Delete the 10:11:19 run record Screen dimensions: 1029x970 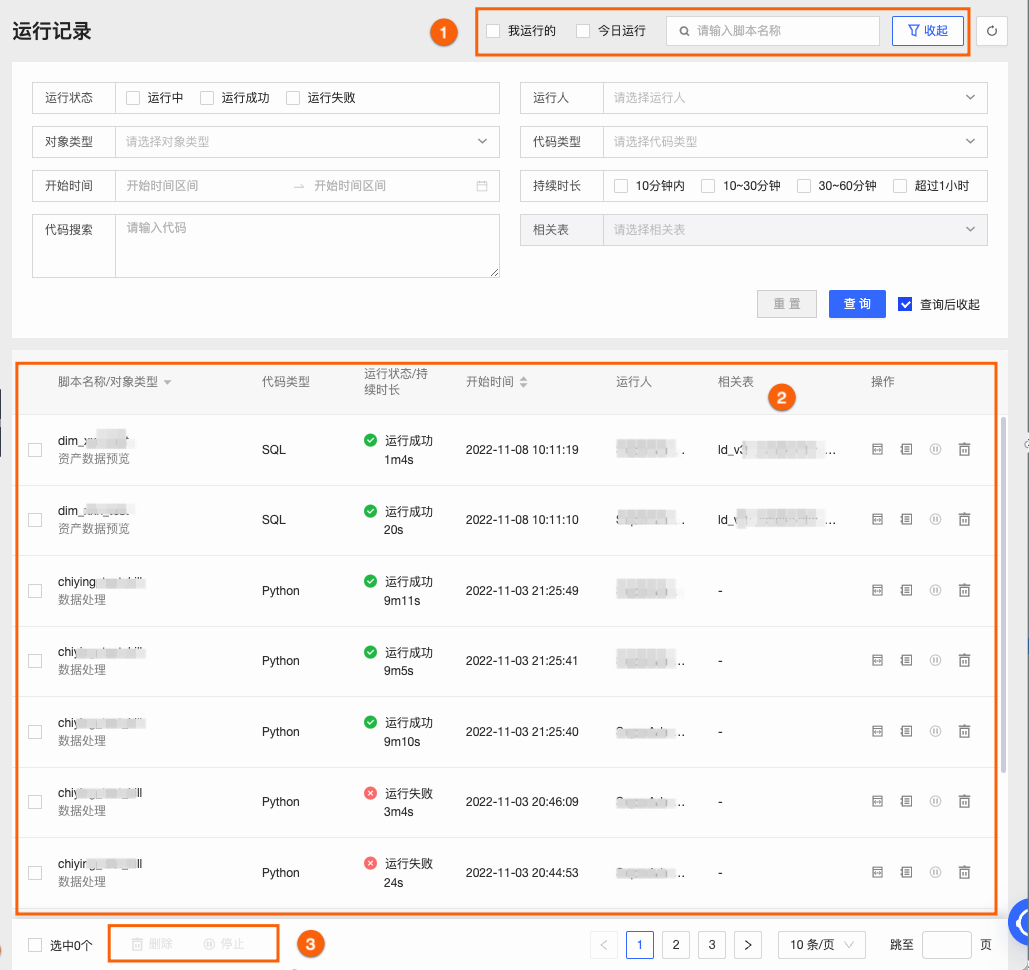pyautogui.click(x=964, y=450)
